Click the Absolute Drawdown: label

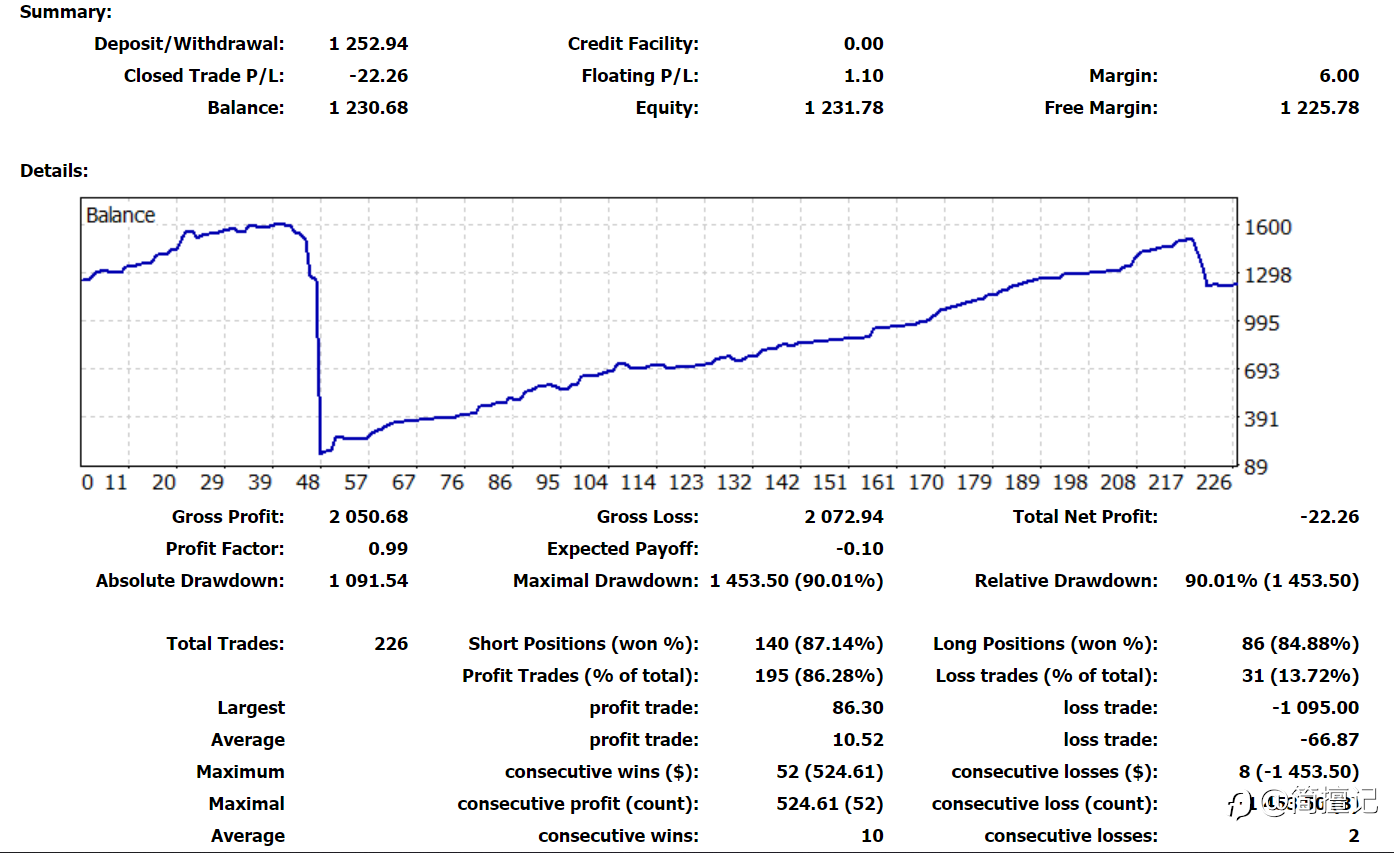pos(190,581)
